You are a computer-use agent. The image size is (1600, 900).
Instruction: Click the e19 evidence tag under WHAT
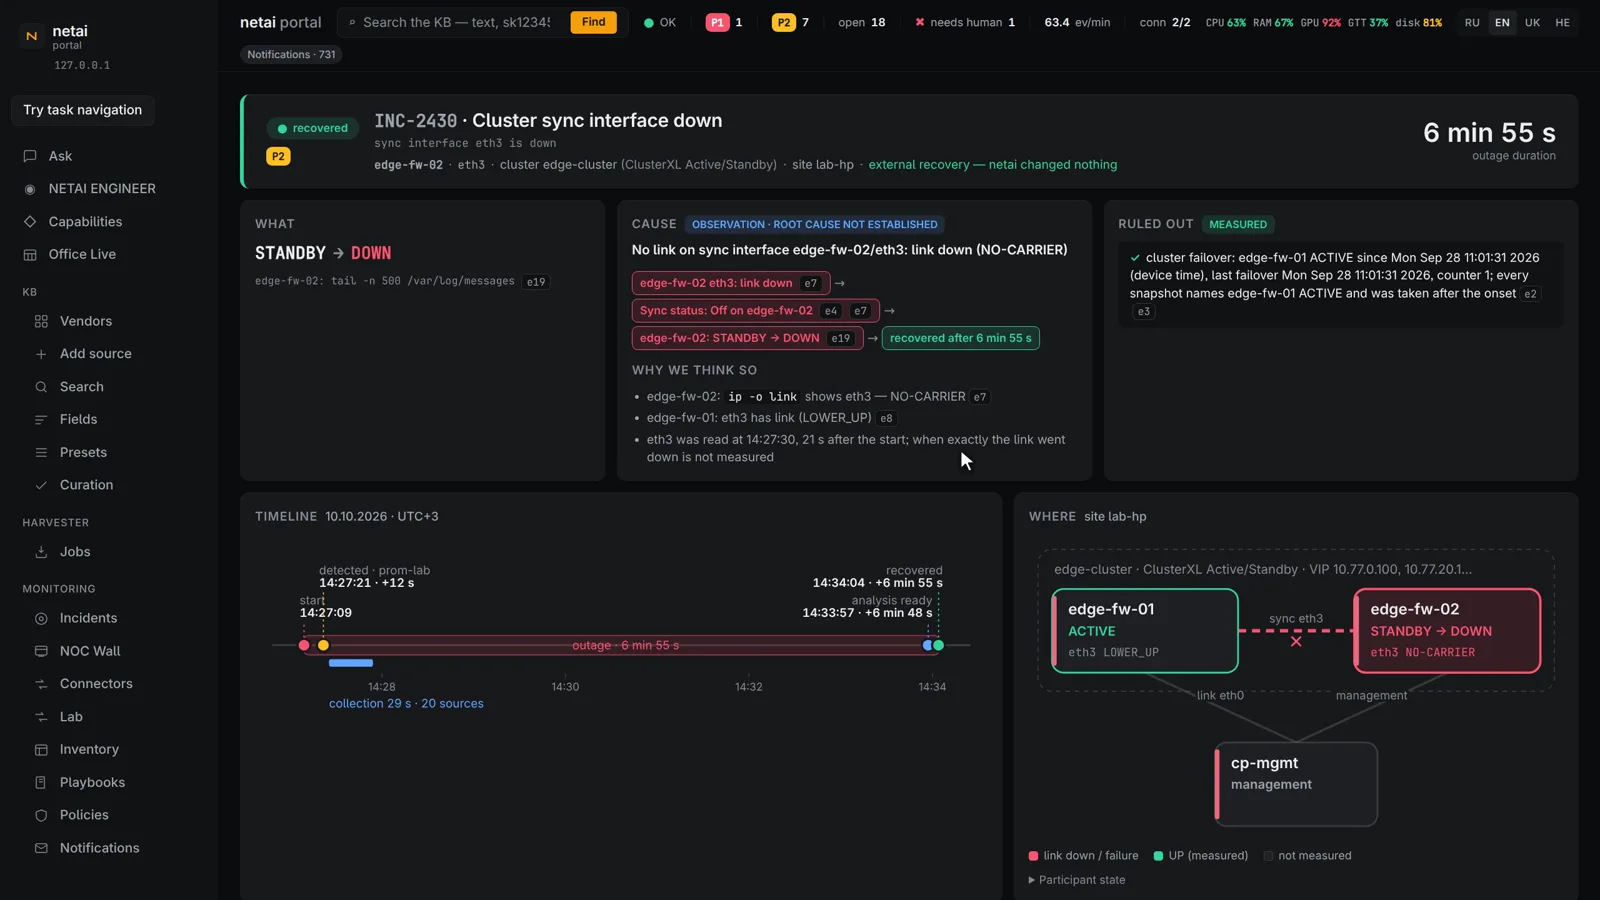point(537,283)
